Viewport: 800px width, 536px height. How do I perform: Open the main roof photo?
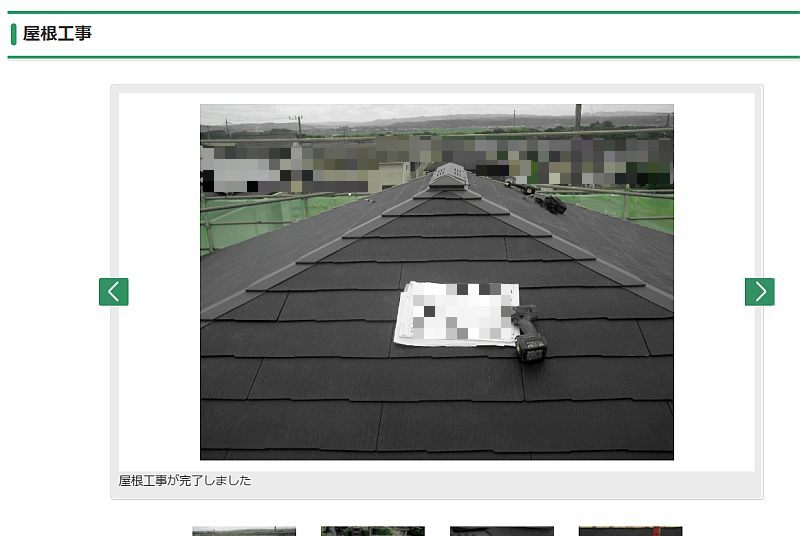coord(437,282)
